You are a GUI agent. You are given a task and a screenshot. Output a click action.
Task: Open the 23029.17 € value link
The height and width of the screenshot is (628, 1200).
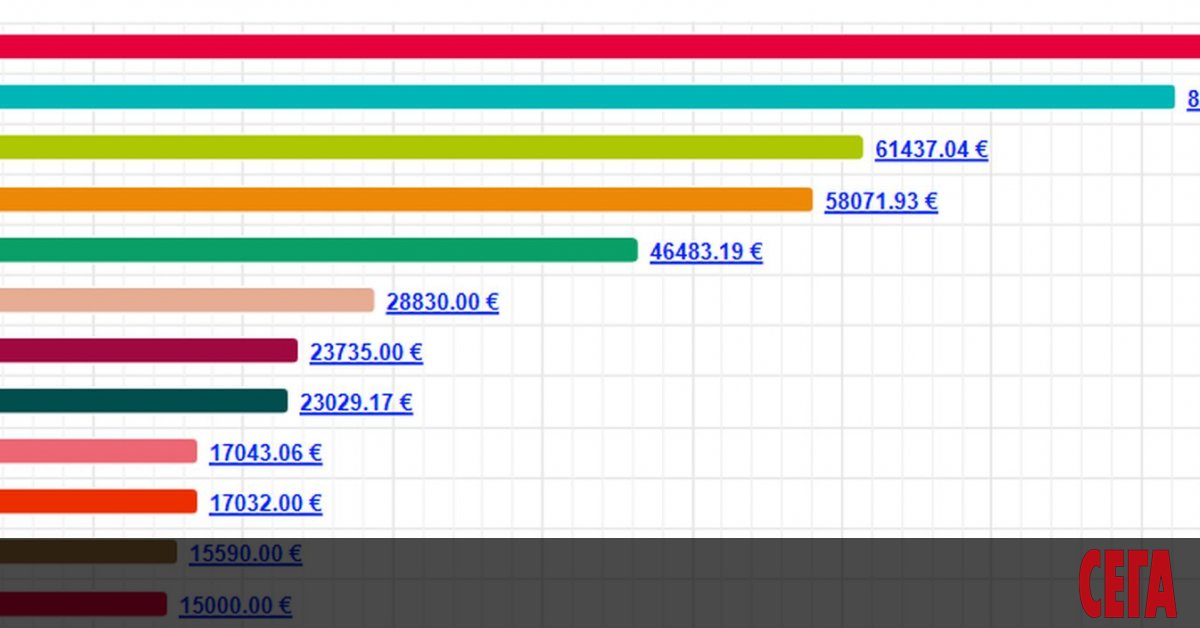(356, 403)
